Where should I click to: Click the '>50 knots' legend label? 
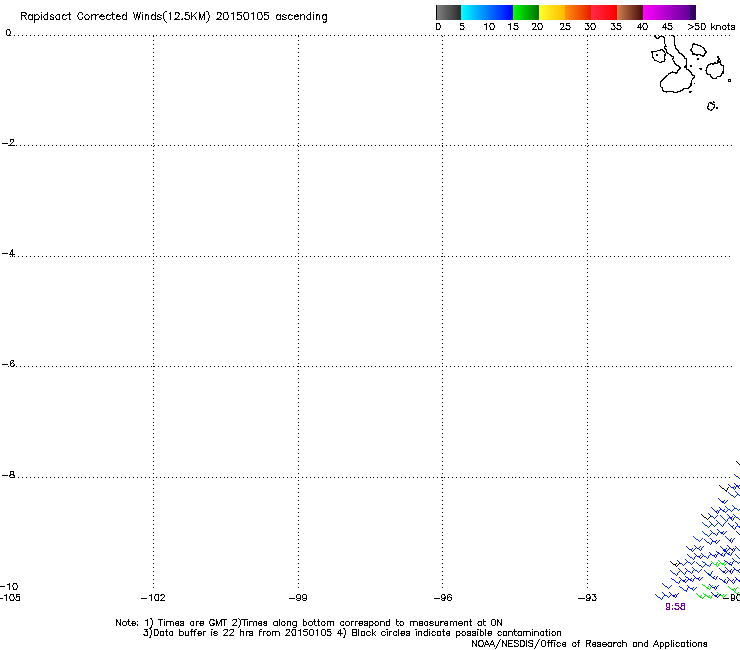(711, 27)
